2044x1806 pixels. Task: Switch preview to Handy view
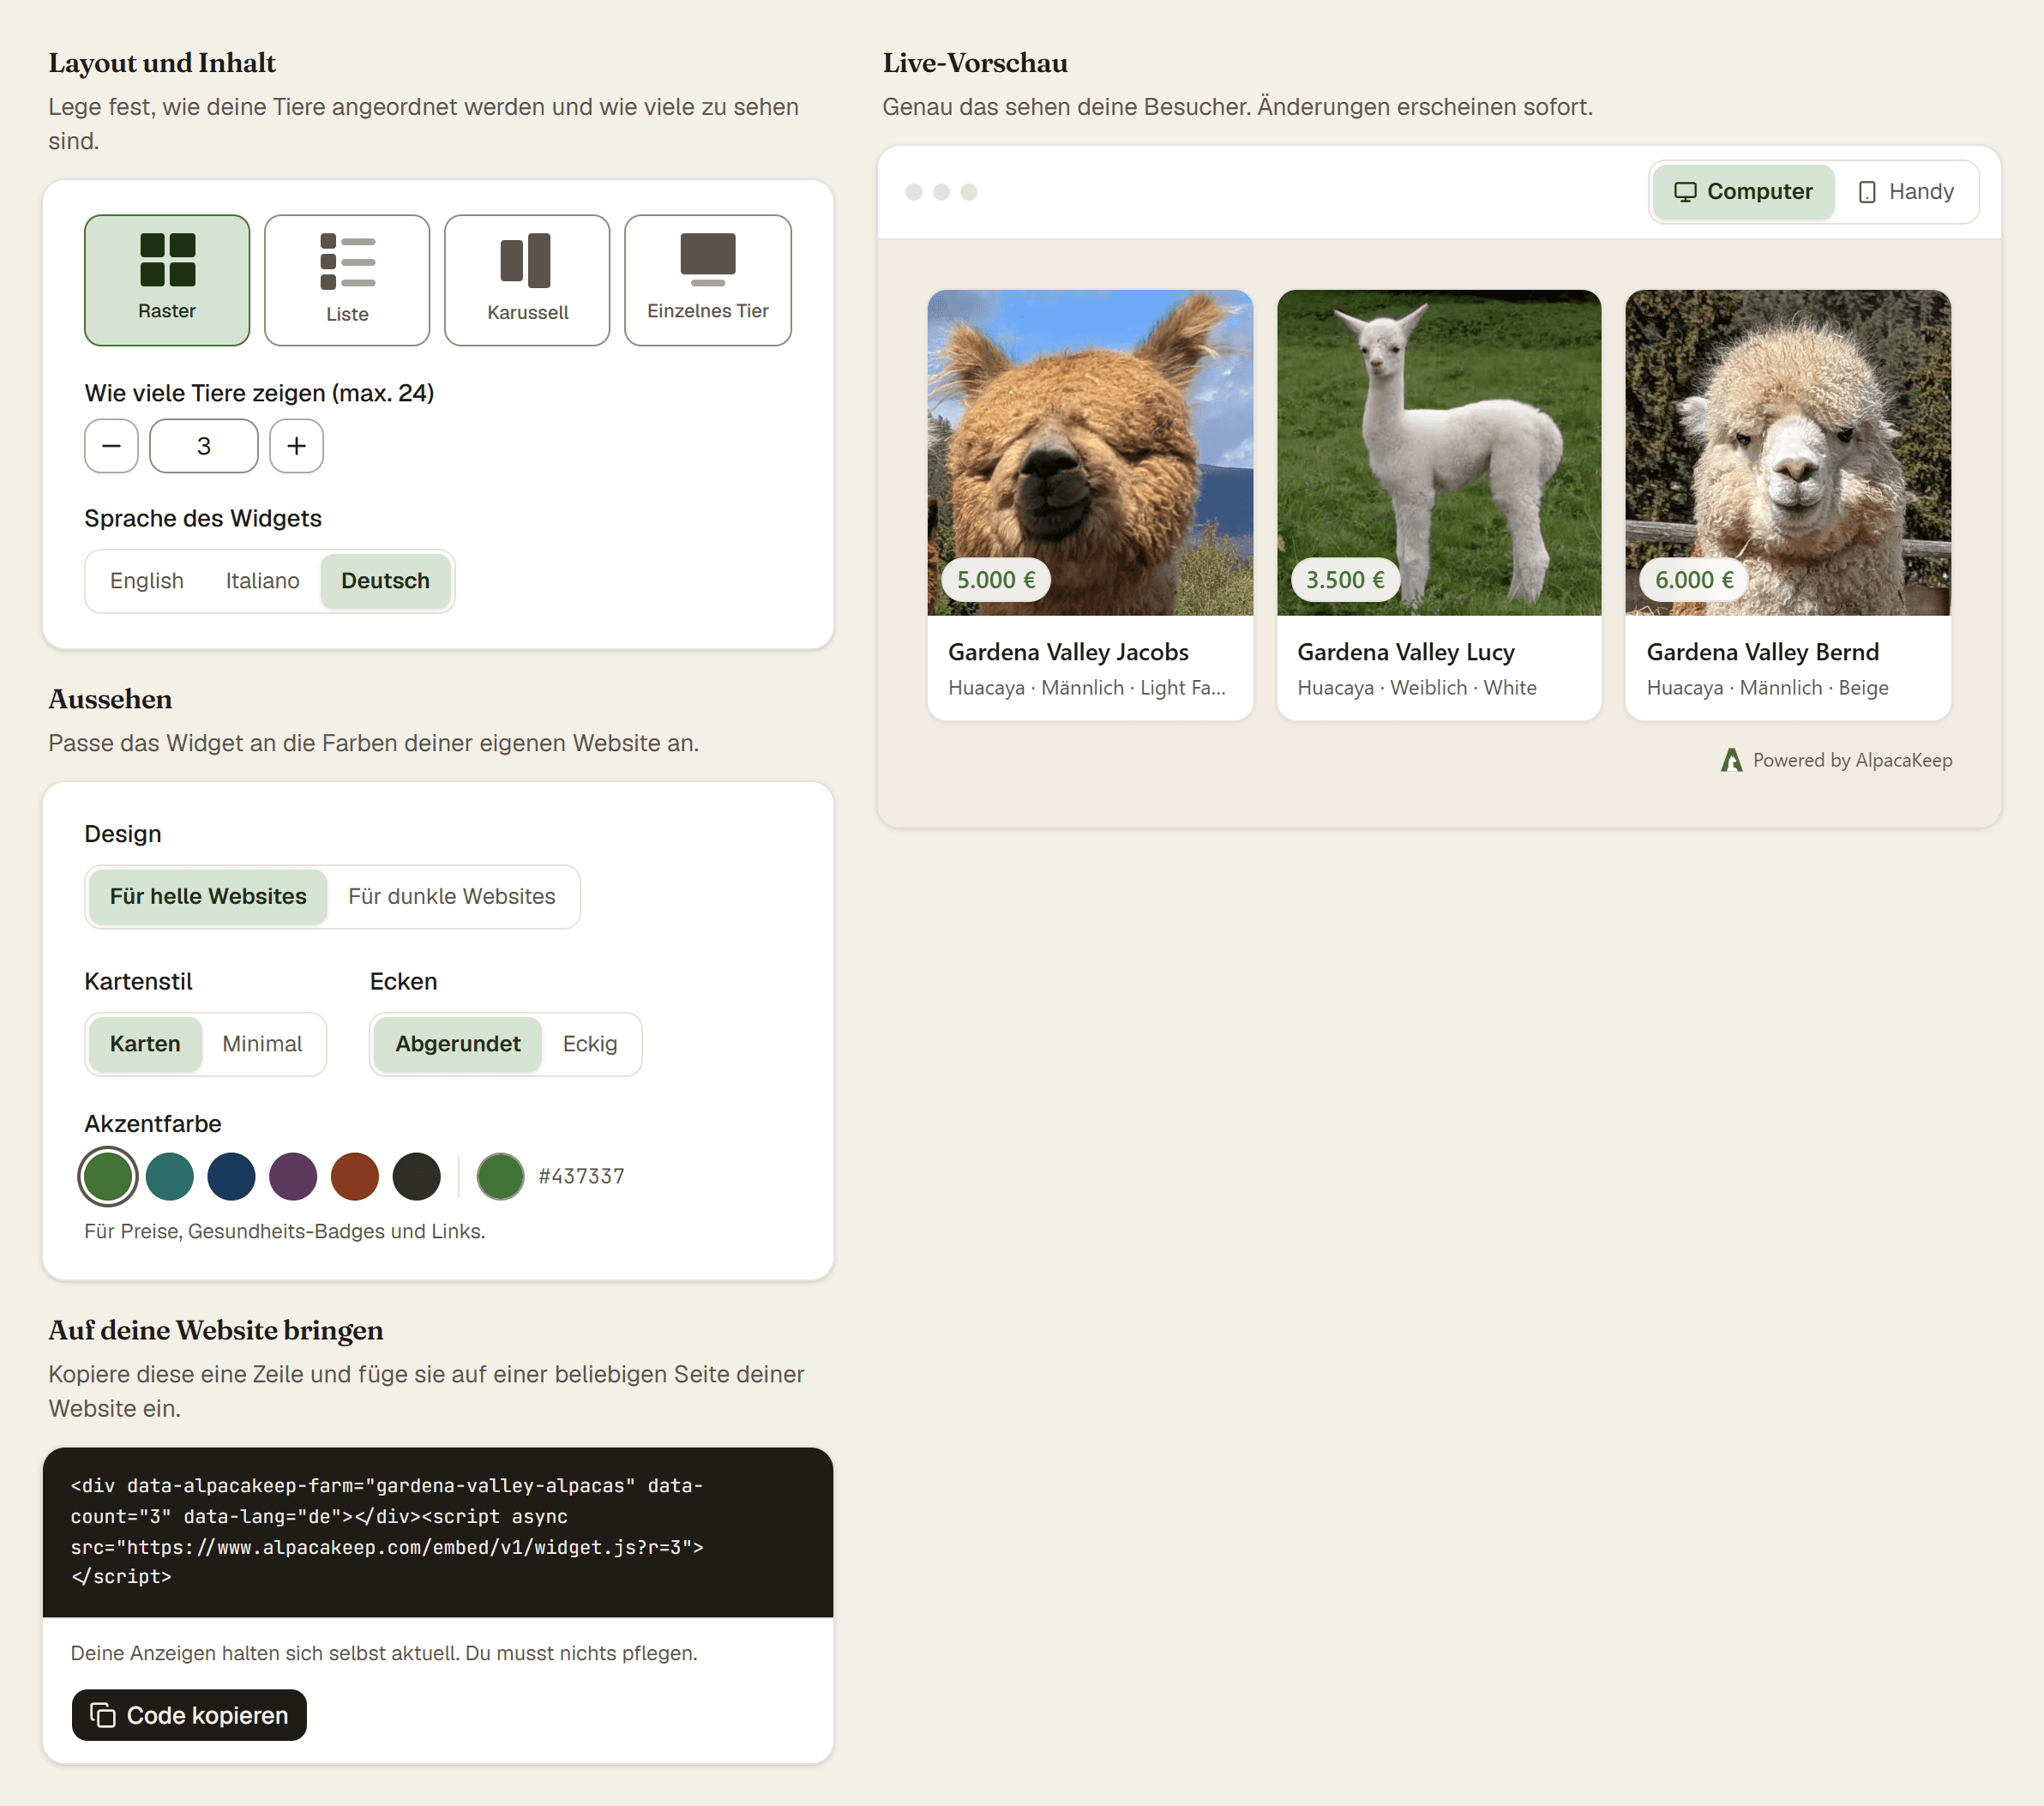pos(1906,192)
